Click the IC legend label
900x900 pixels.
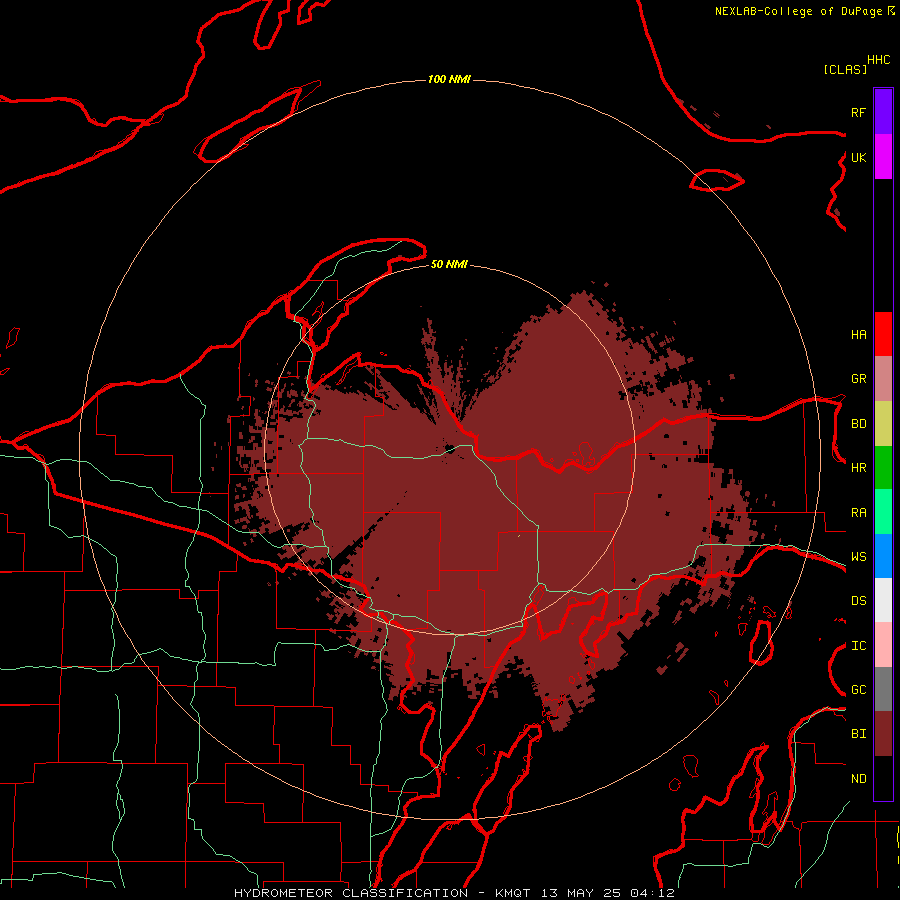click(858, 646)
